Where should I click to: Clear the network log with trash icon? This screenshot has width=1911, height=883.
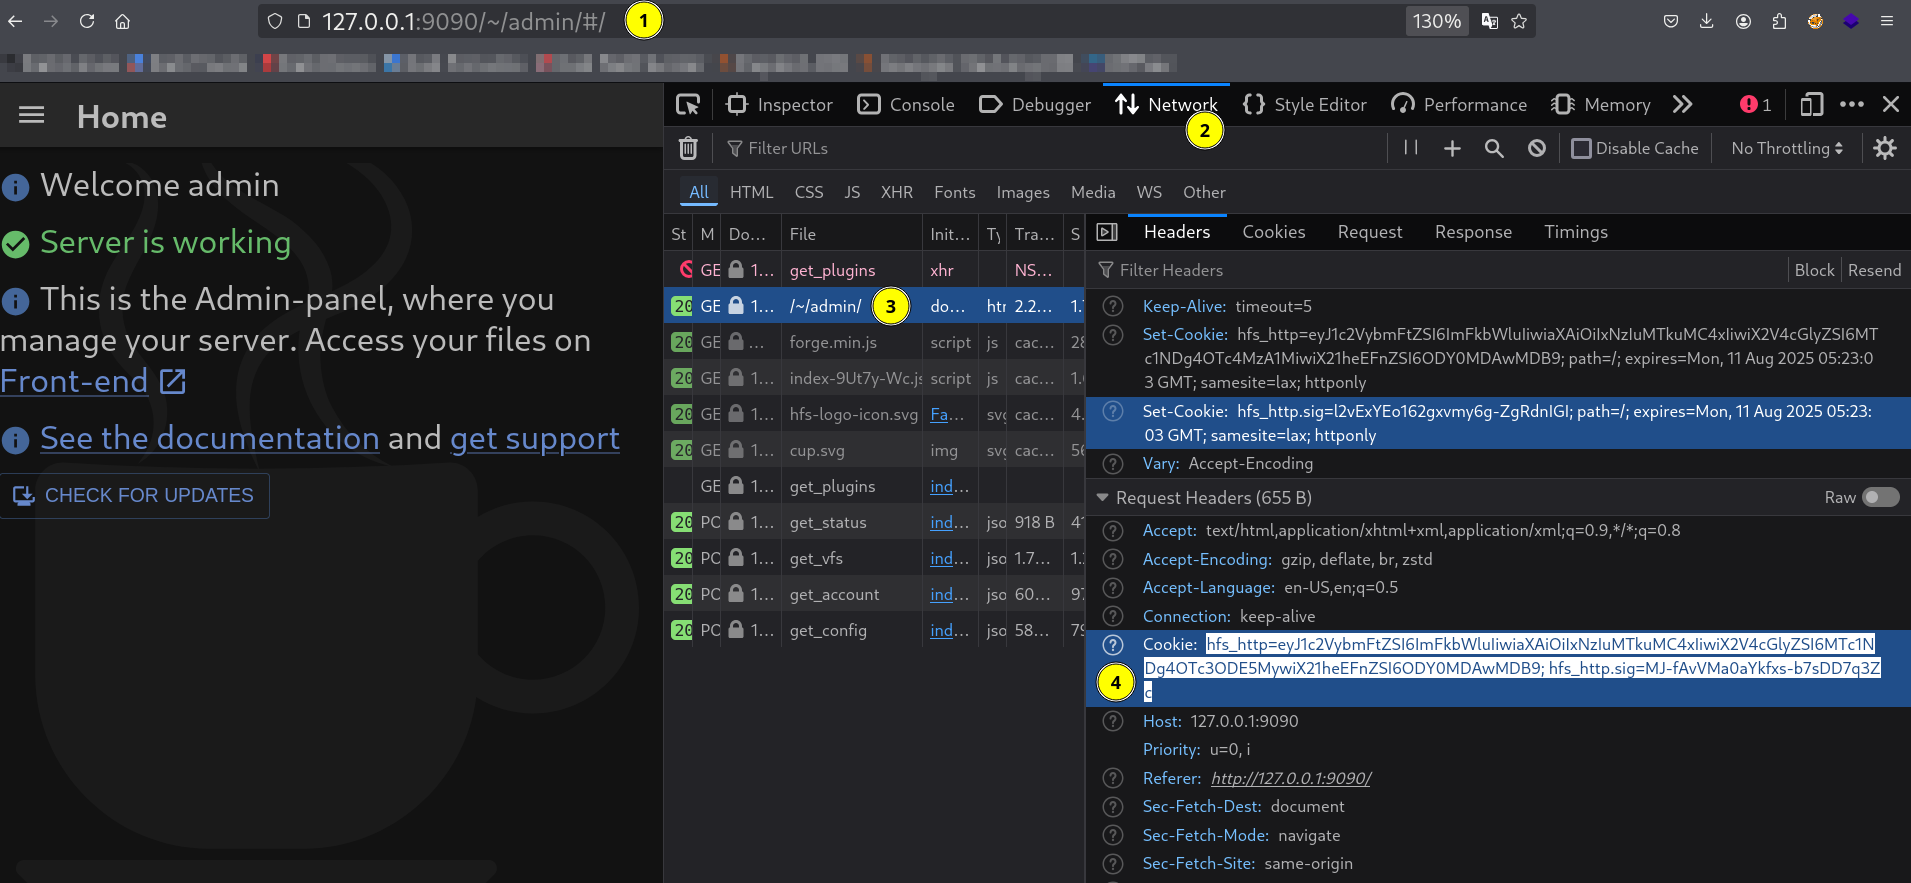688,148
